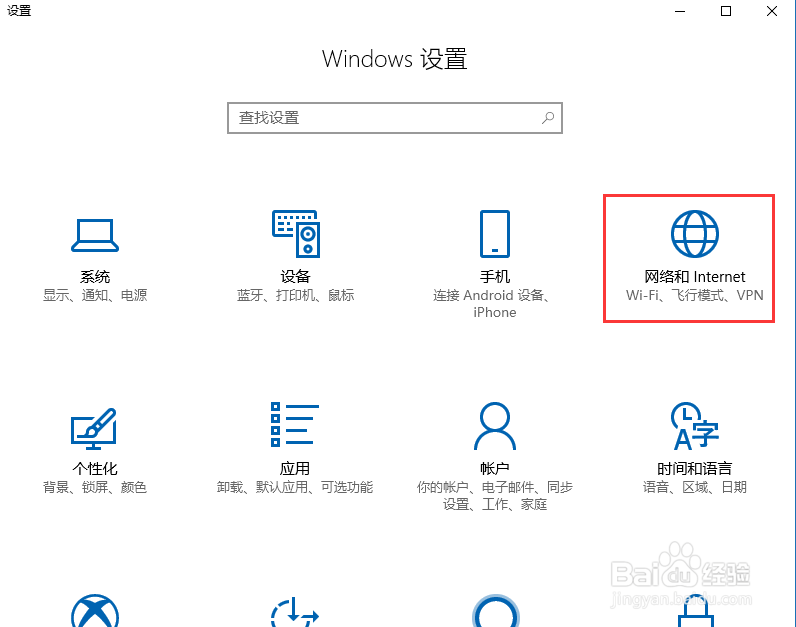Open the Xbox gaming icon
The height and width of the screenshot is (627, 796).
click(x=95, y=611)
